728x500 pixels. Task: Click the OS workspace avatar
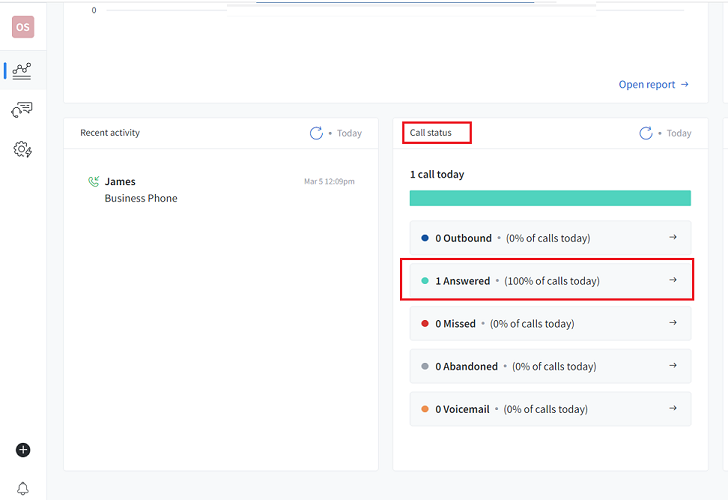coord(23,27)
